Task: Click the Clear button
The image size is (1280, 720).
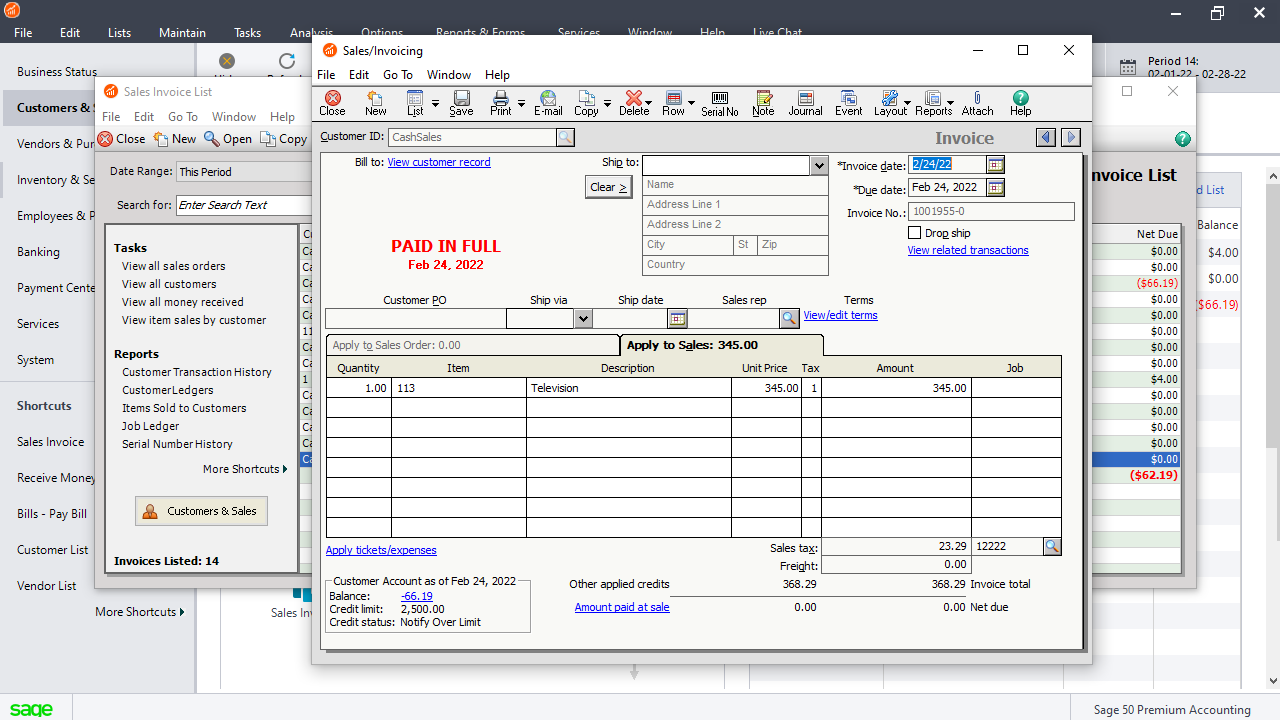Action: pyautogui.click(x=608, y=187)
